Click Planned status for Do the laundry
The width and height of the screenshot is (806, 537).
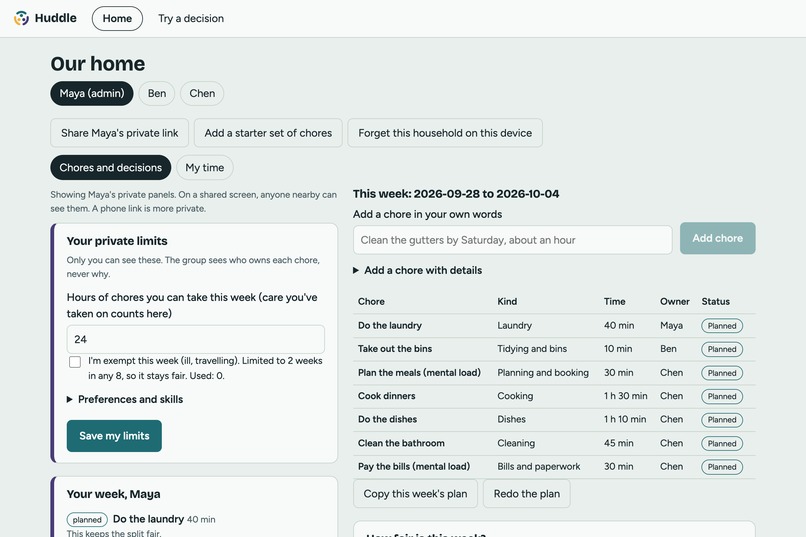tap(722, 326)
